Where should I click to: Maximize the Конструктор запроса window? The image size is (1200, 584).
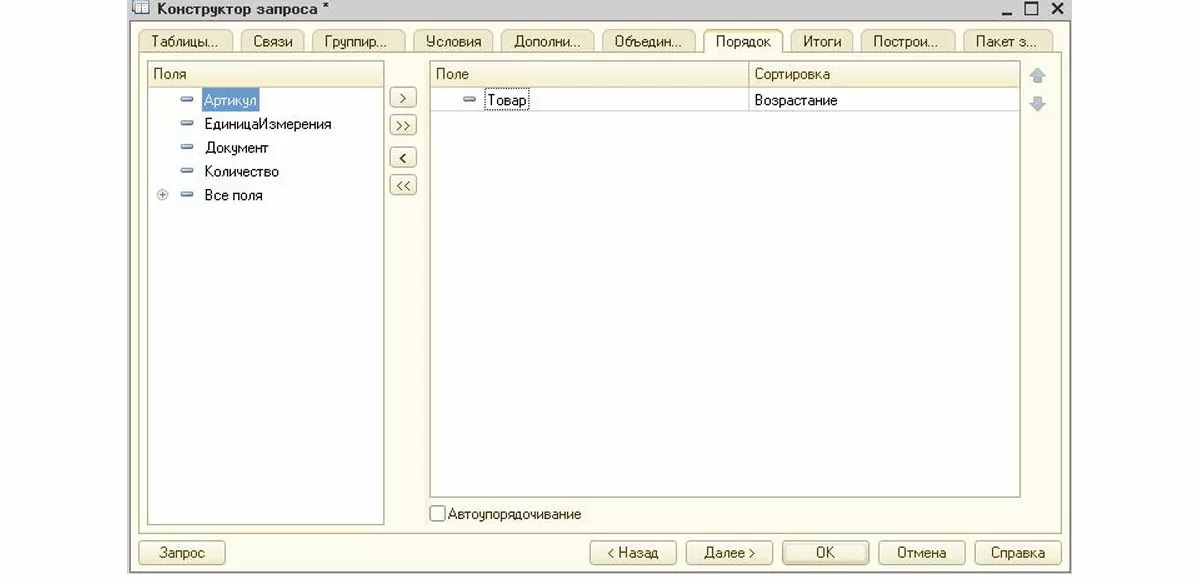[x=1031, y=9]
